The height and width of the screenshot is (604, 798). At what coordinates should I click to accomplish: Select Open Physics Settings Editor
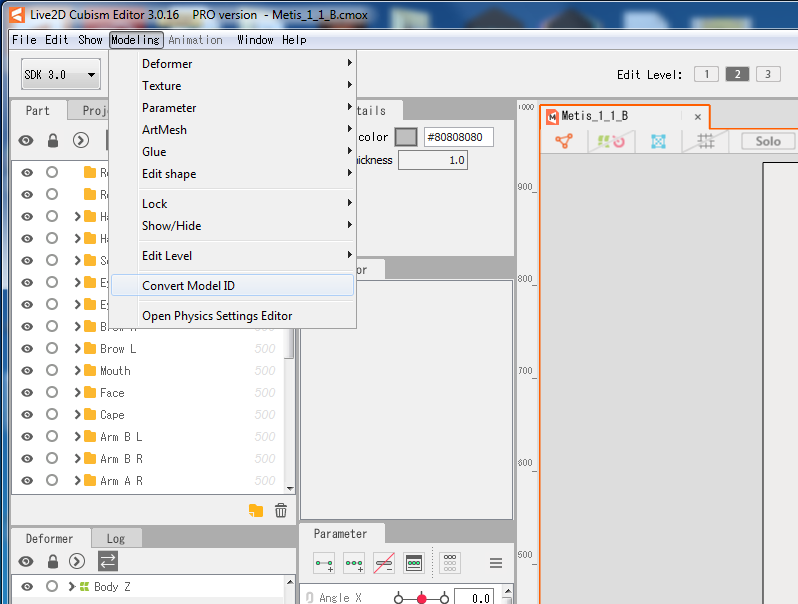233,316
